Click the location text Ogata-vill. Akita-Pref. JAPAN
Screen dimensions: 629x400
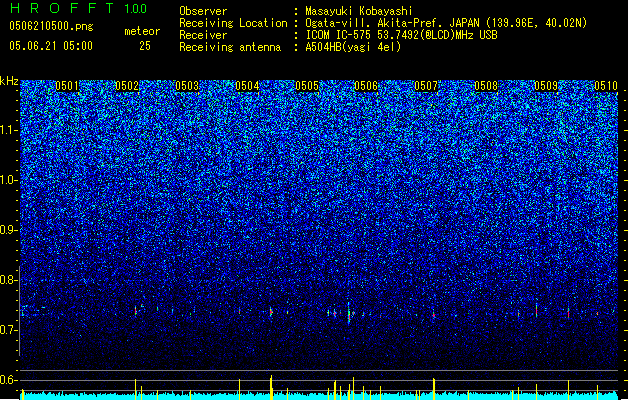(x=393, y=23)
